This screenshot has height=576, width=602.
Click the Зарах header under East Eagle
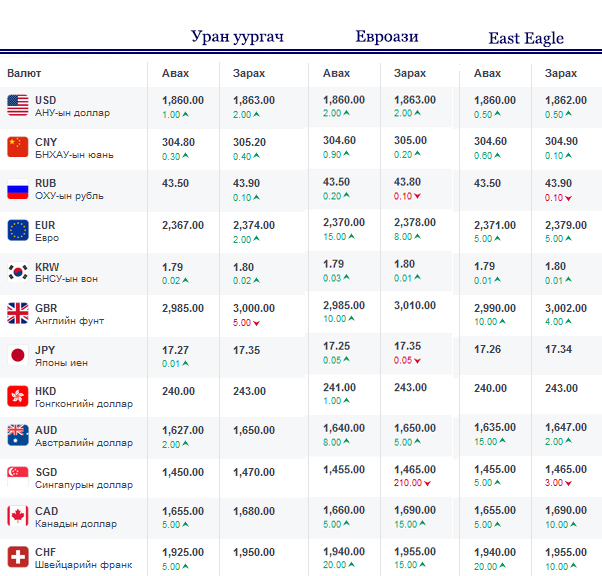(x=560, y=74)
